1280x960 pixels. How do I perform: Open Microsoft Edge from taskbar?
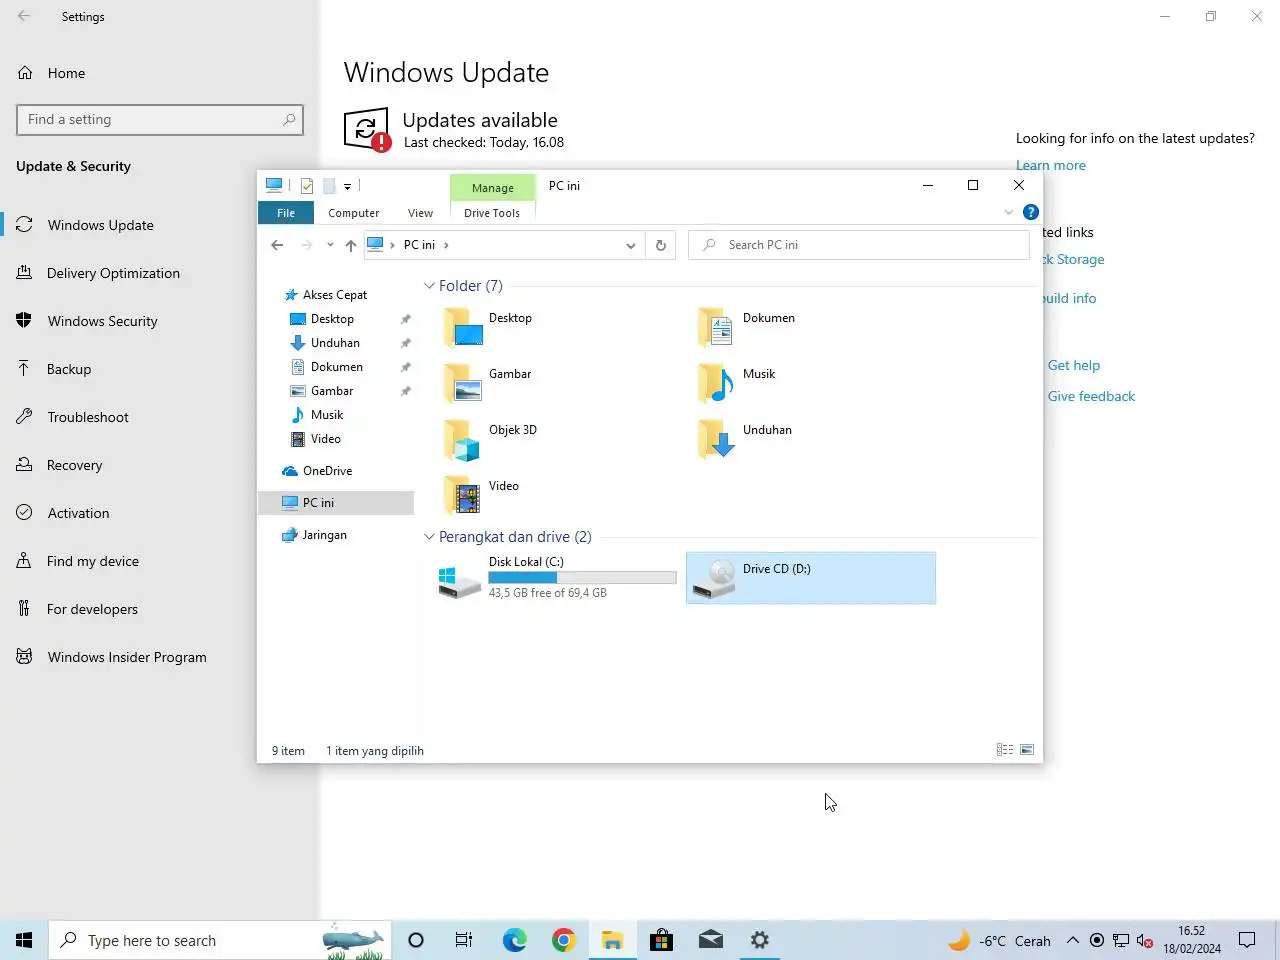tap(514, 940)
